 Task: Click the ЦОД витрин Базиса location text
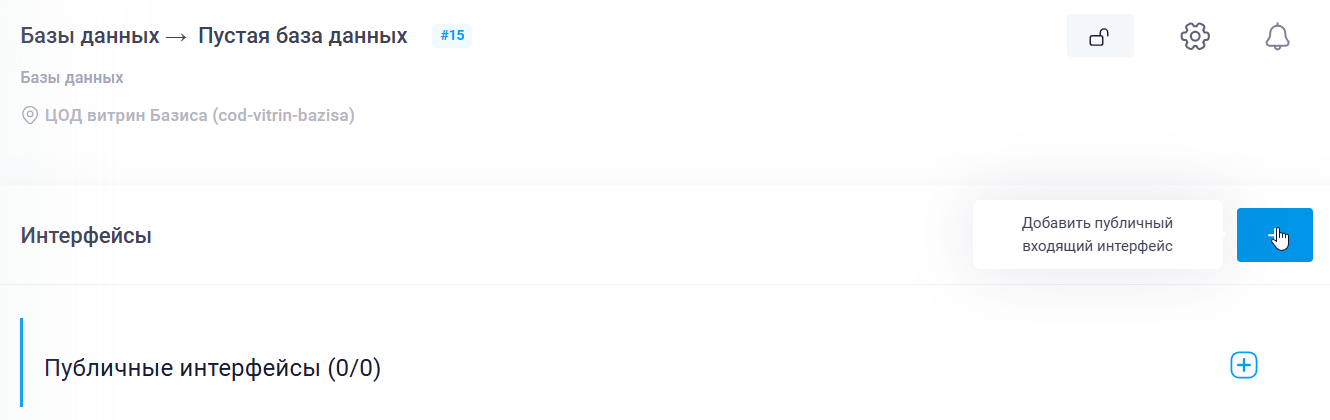point(125,115)
